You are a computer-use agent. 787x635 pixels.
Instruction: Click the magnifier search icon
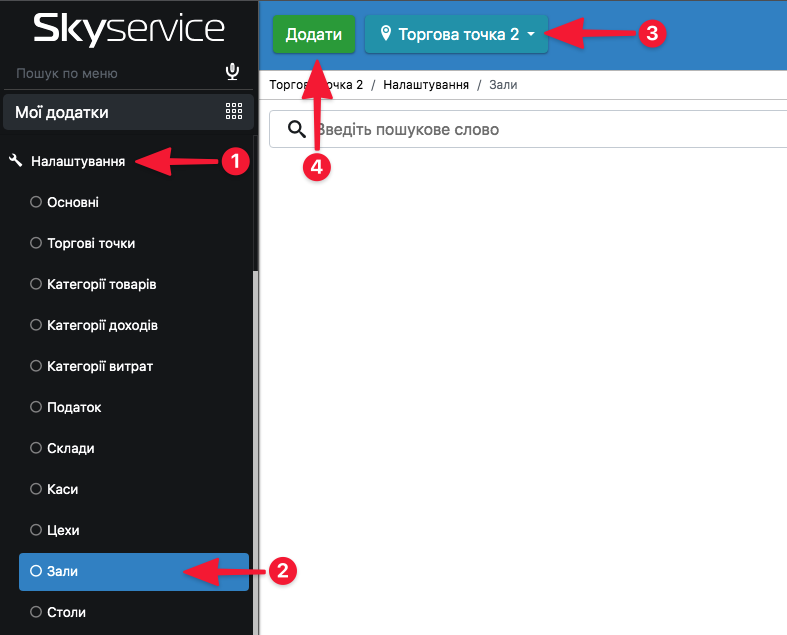click(x=296, y=129)
